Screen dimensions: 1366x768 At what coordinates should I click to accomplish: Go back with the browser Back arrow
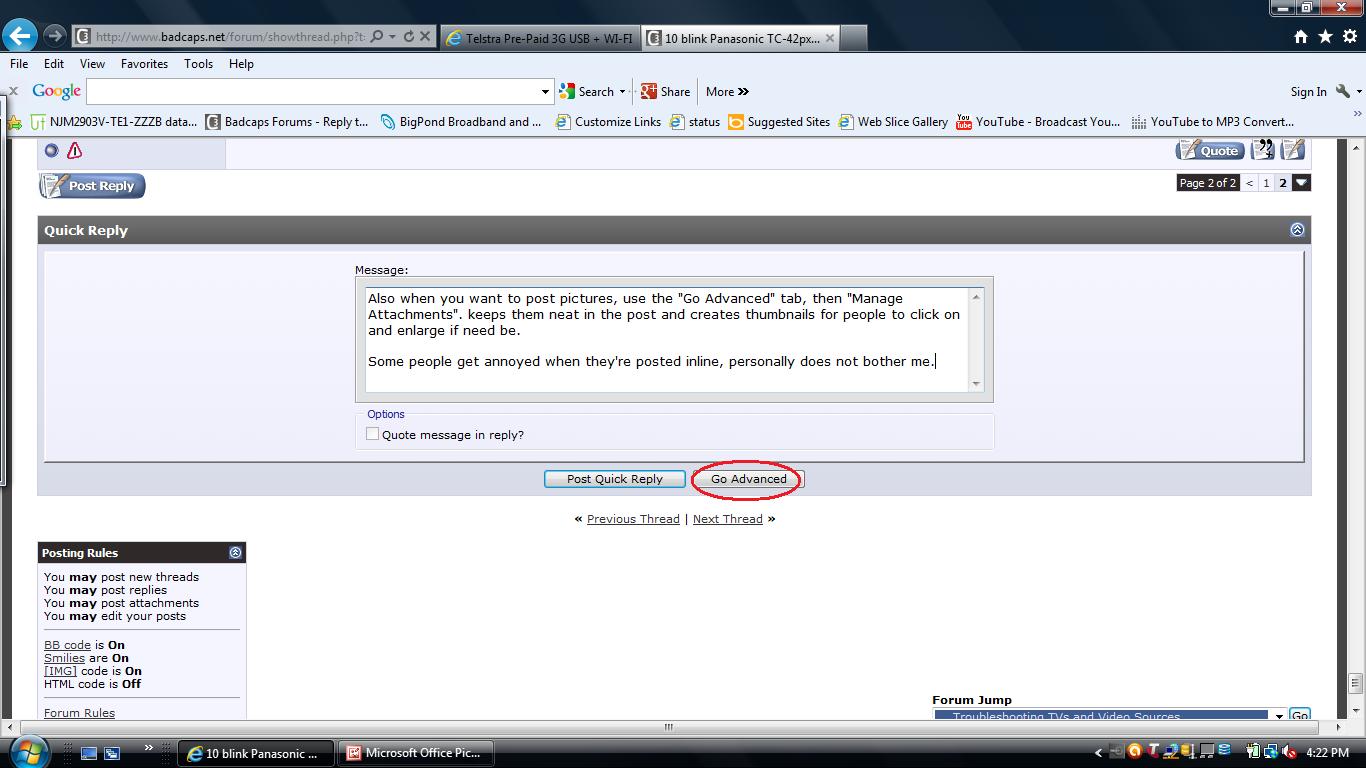[20, 37]
